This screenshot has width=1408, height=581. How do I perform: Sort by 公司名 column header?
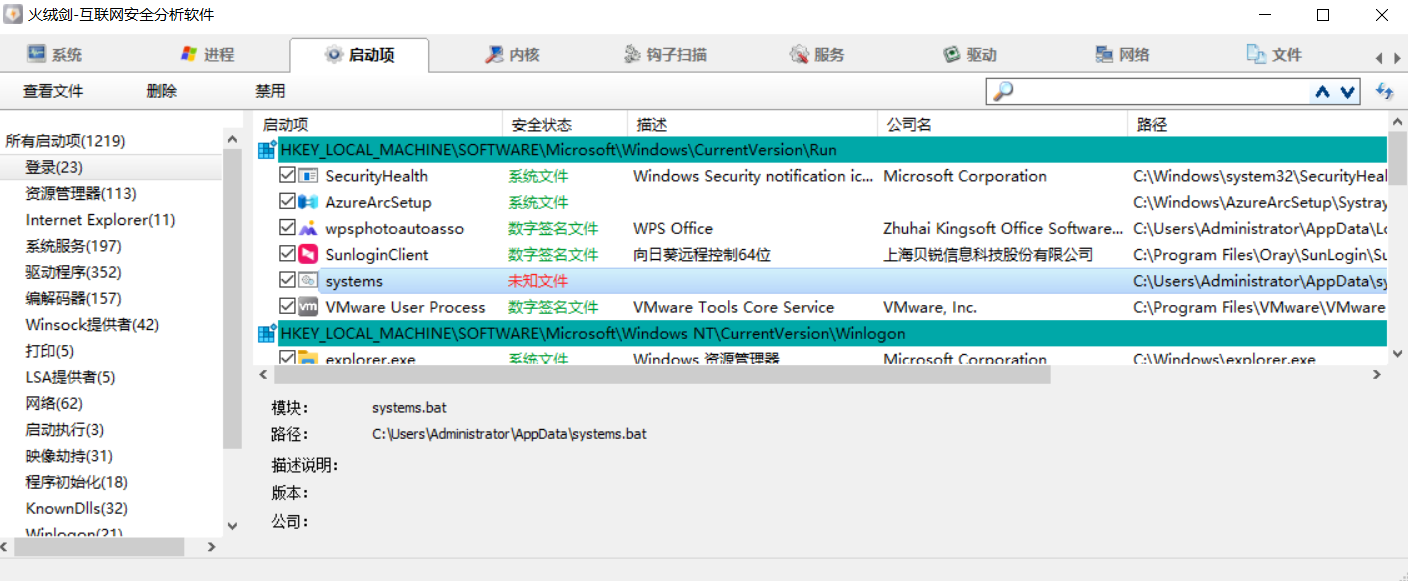point(1002,124)
